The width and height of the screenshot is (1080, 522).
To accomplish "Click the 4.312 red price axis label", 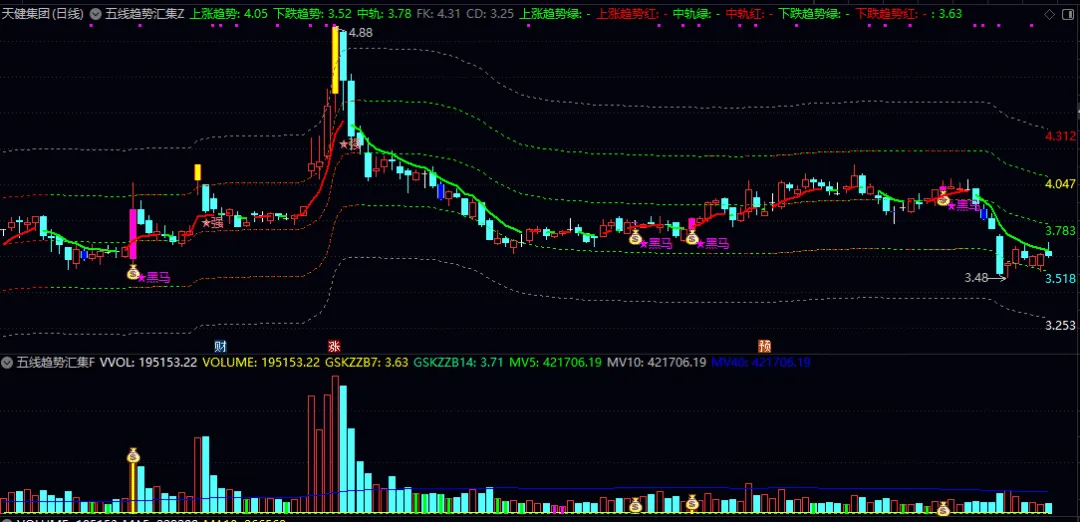I will (1060, 136).
